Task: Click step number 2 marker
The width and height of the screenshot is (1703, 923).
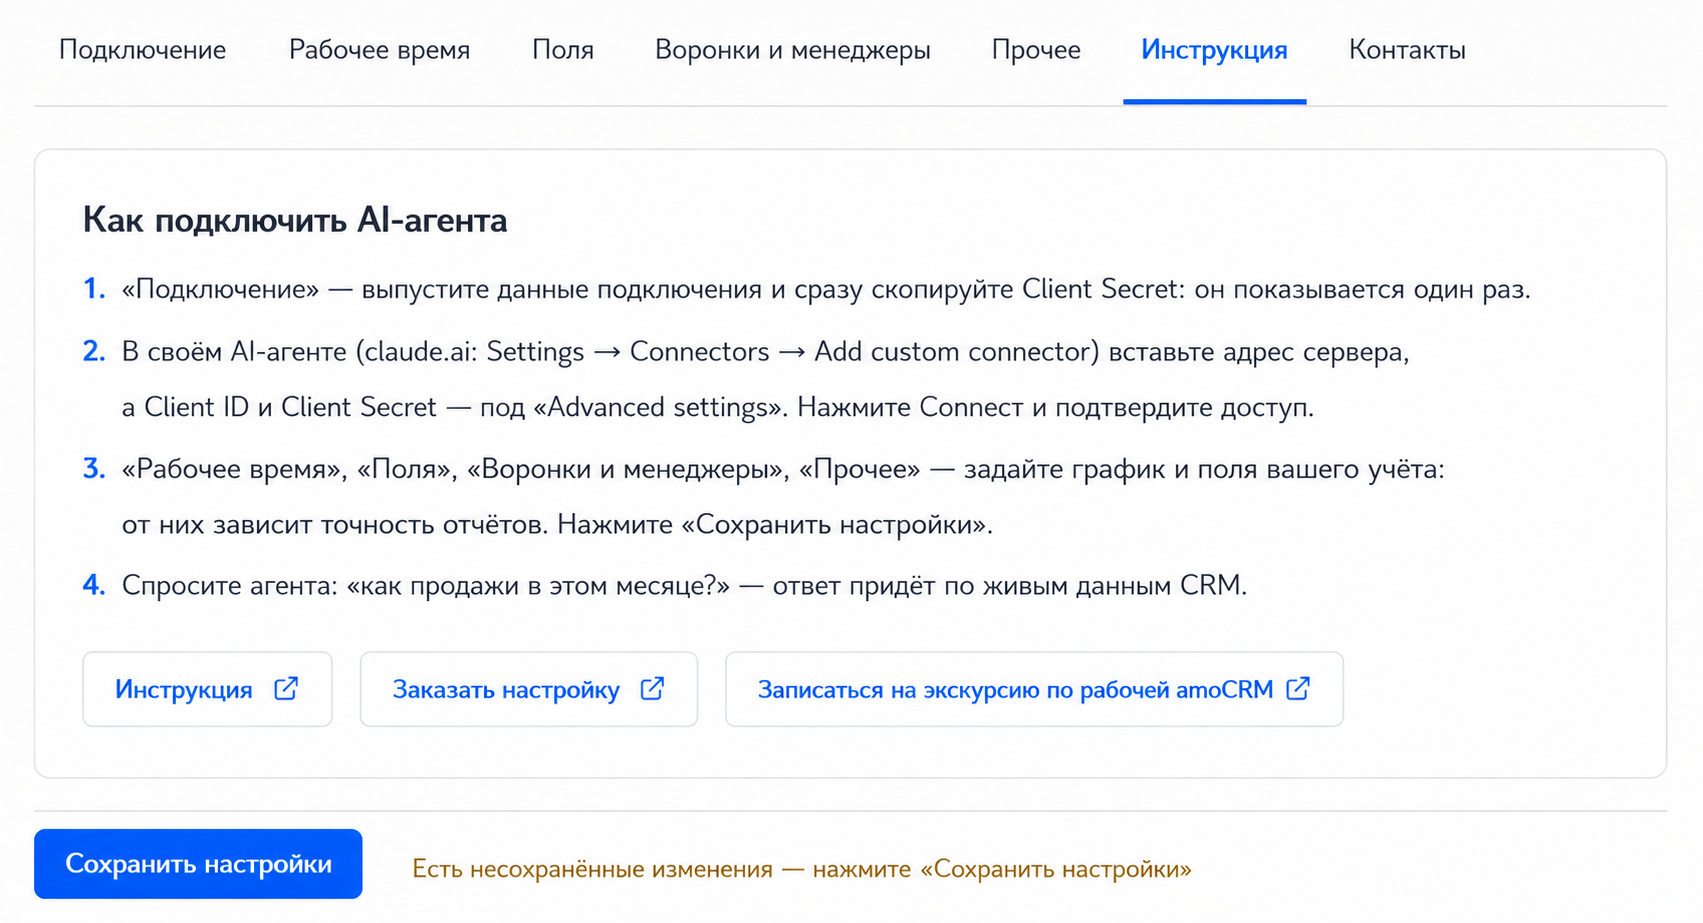Action: point(94,351)
